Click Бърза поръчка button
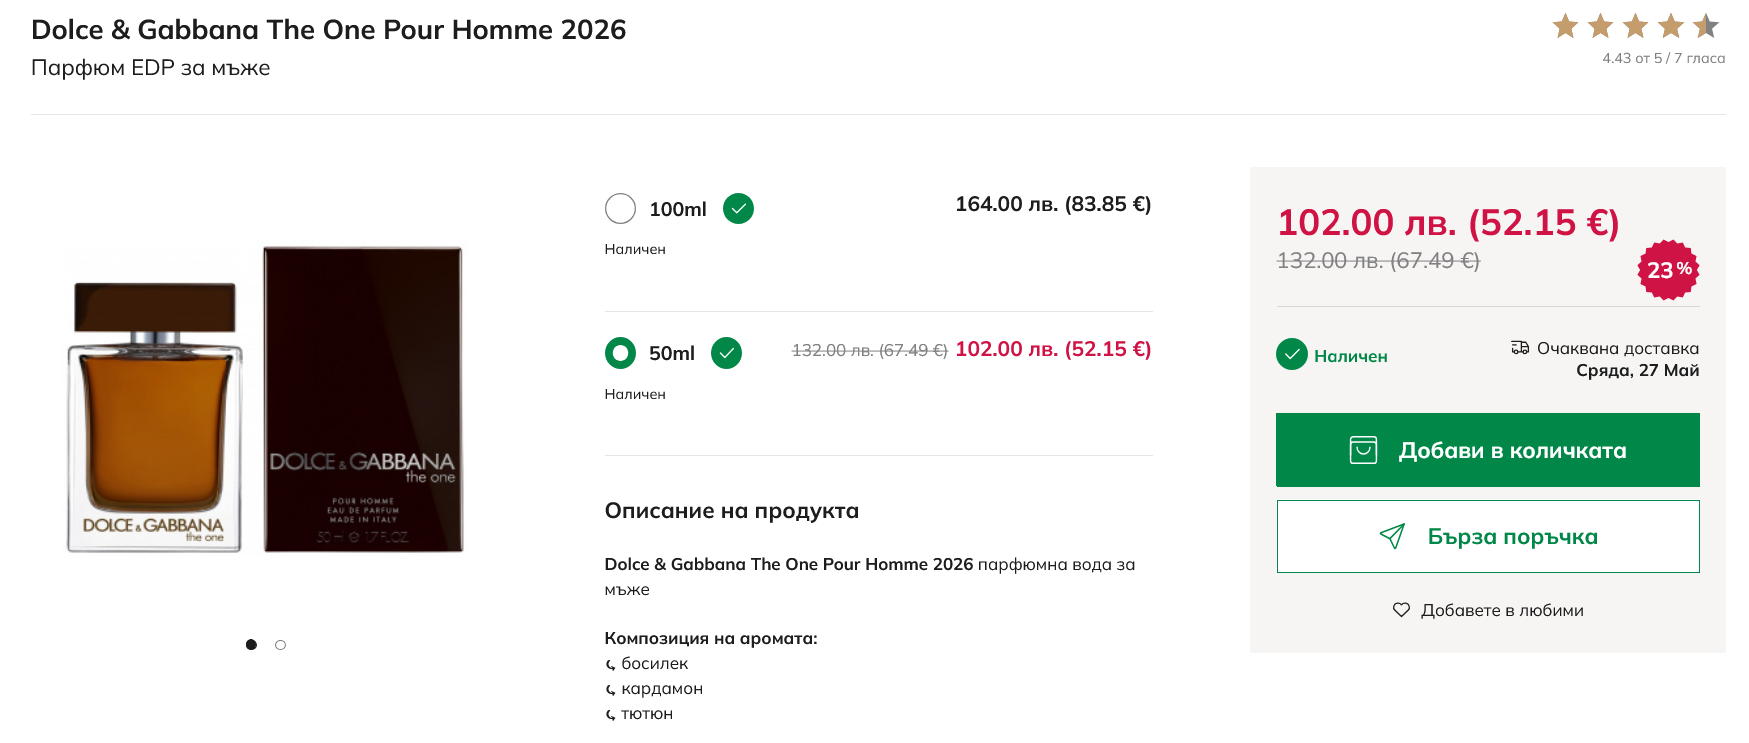Viewport: 1749px width, 743px height. (1488, 537)
